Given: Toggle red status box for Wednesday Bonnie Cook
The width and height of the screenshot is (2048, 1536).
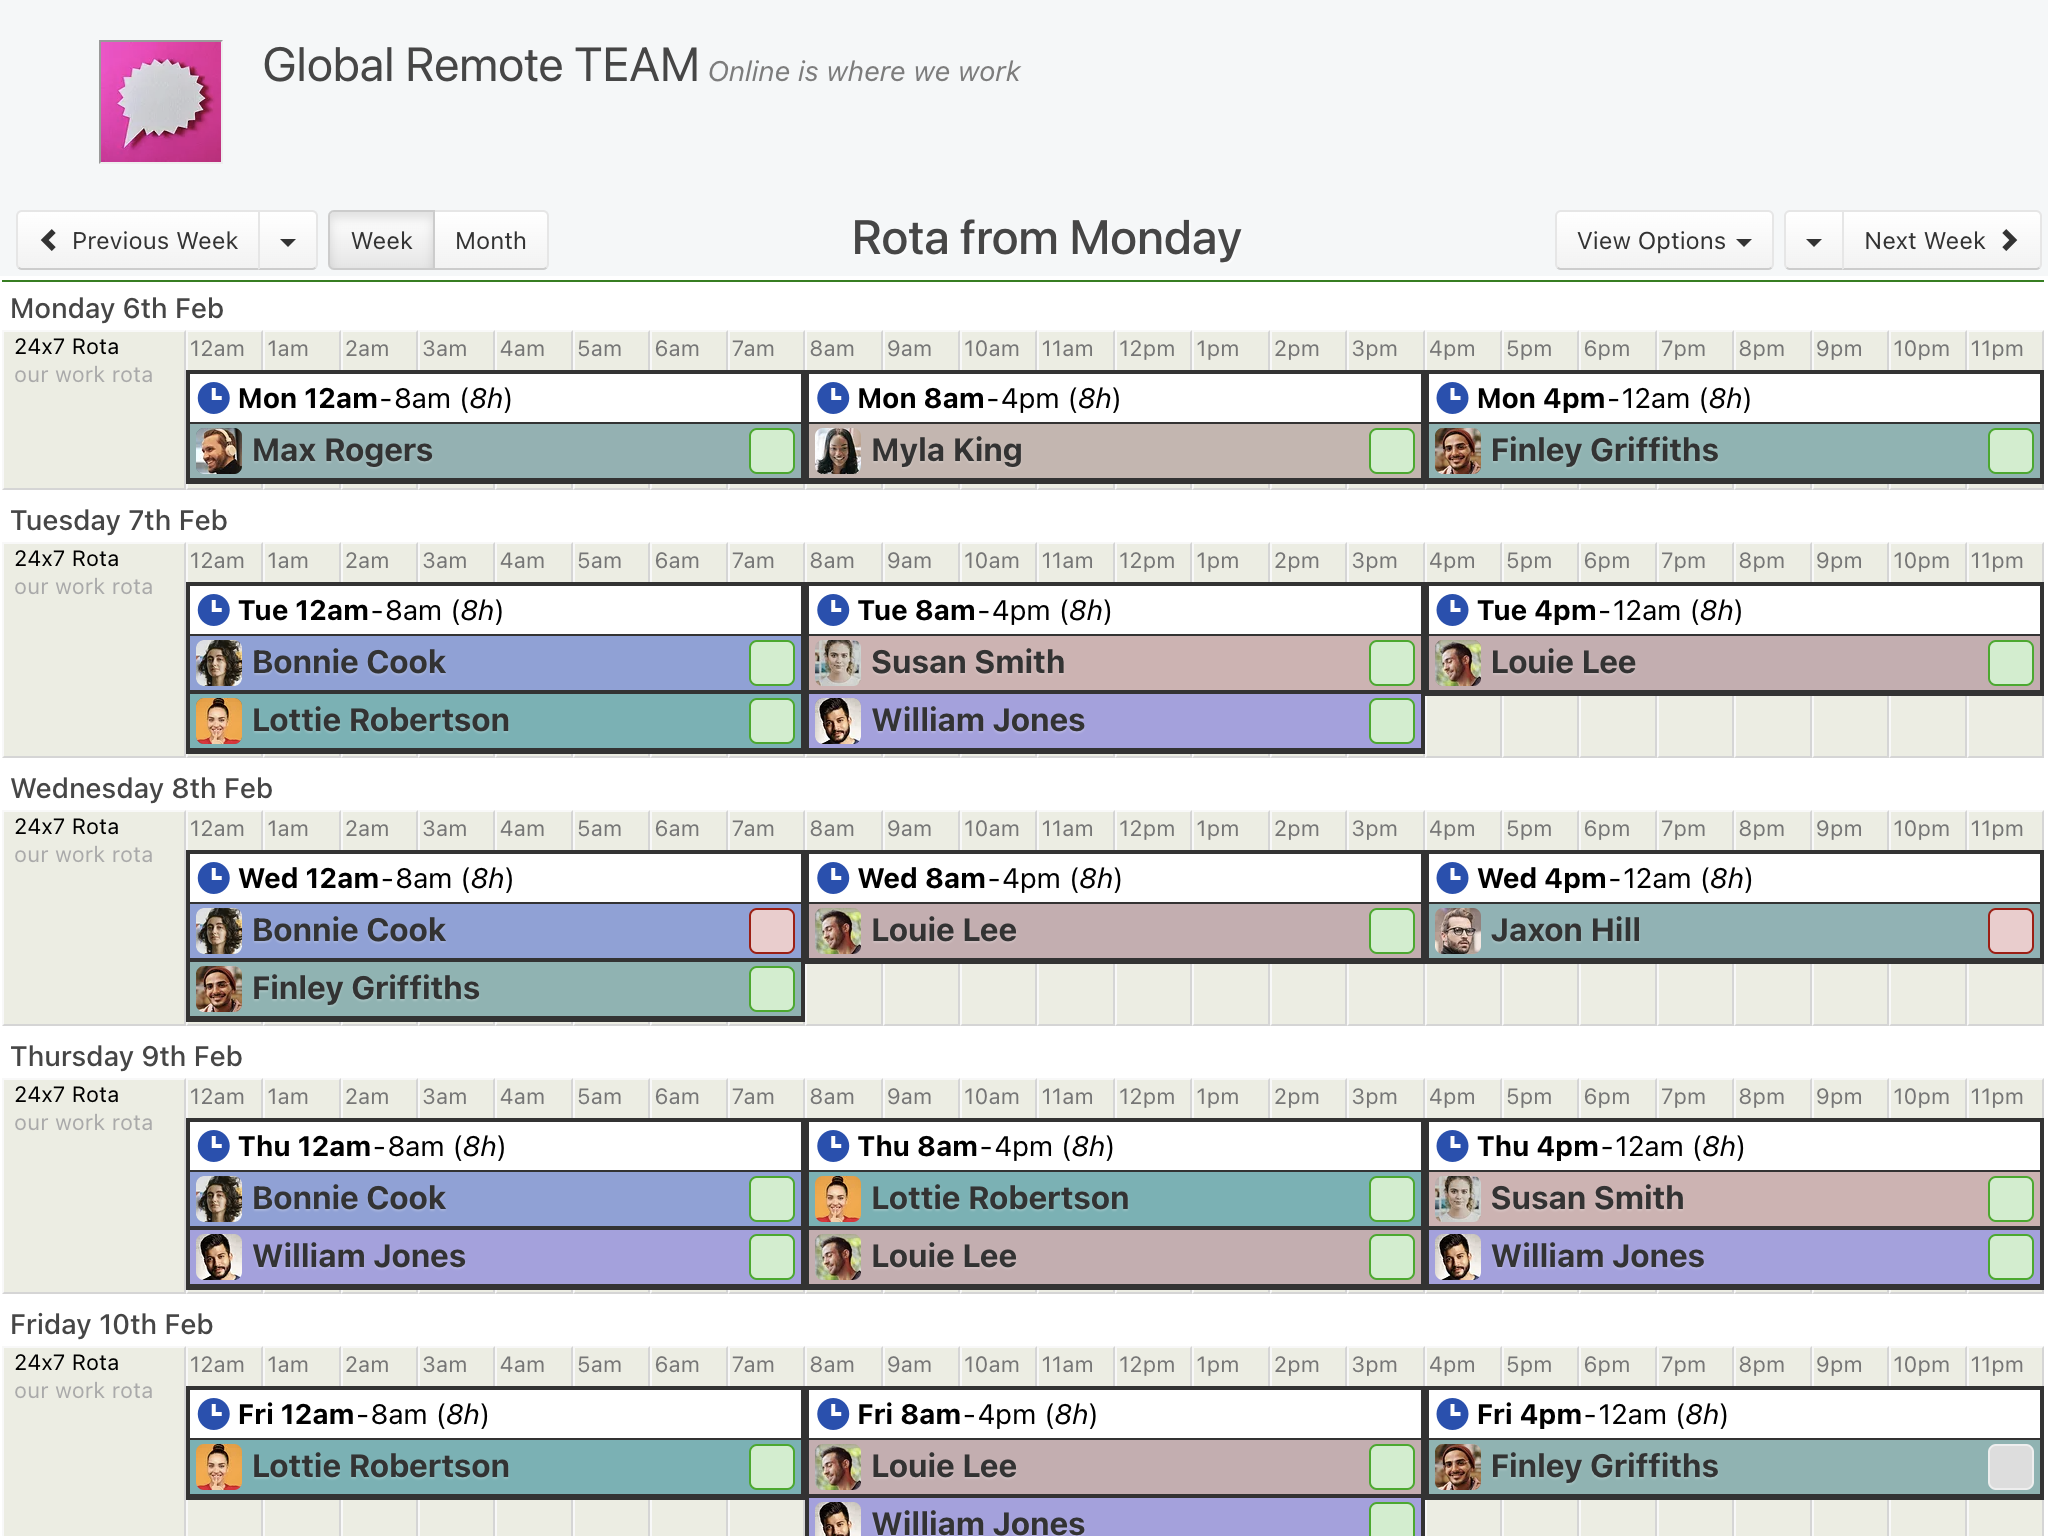Looking at the screenshot, I should pos(771,931).
